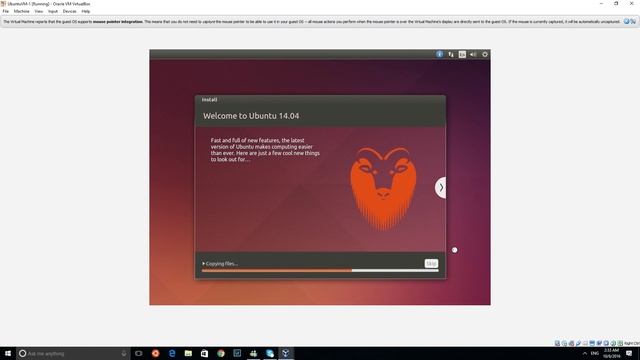
Task: Dismiss the mouse integration notification
Action: click(x=626, y=22)
